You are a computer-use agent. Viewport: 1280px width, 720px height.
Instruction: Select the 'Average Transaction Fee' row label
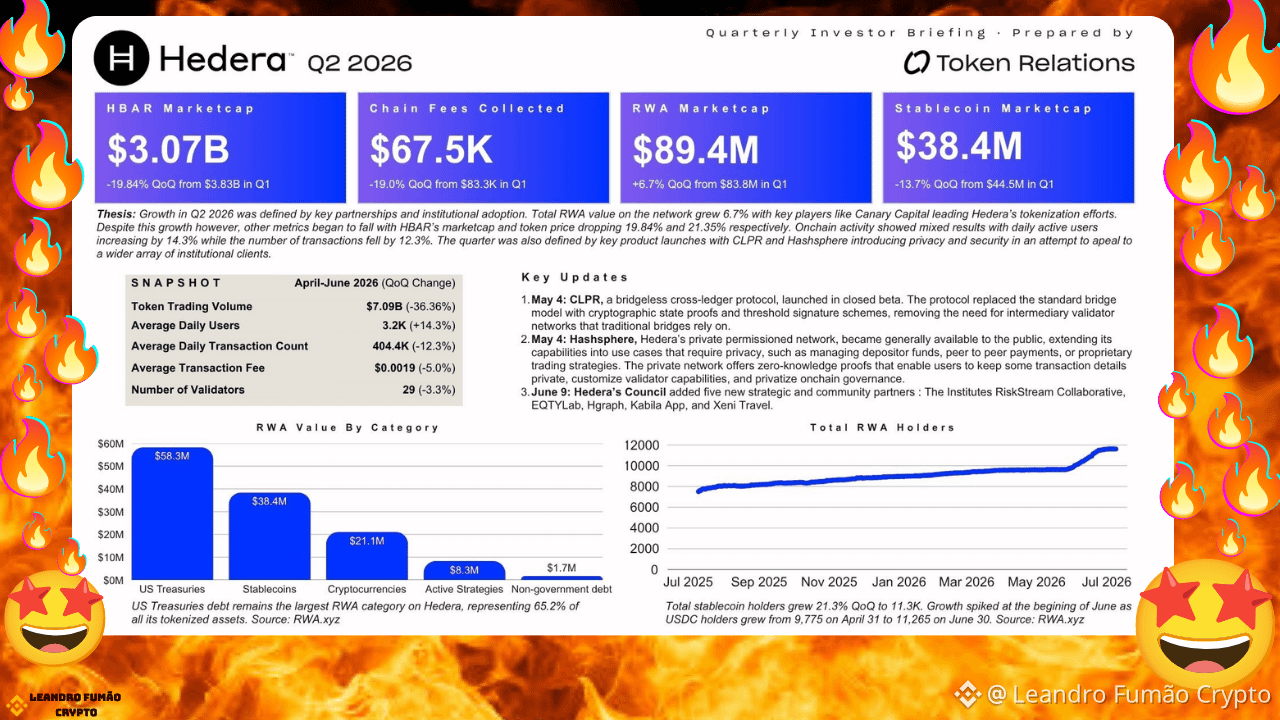pos(197,368)
